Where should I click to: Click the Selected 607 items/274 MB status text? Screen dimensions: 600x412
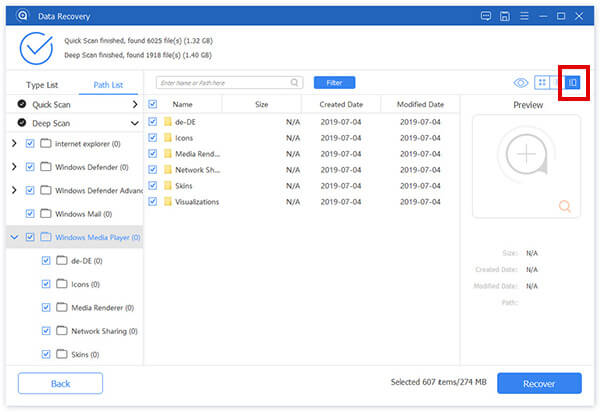coord(439,382)
